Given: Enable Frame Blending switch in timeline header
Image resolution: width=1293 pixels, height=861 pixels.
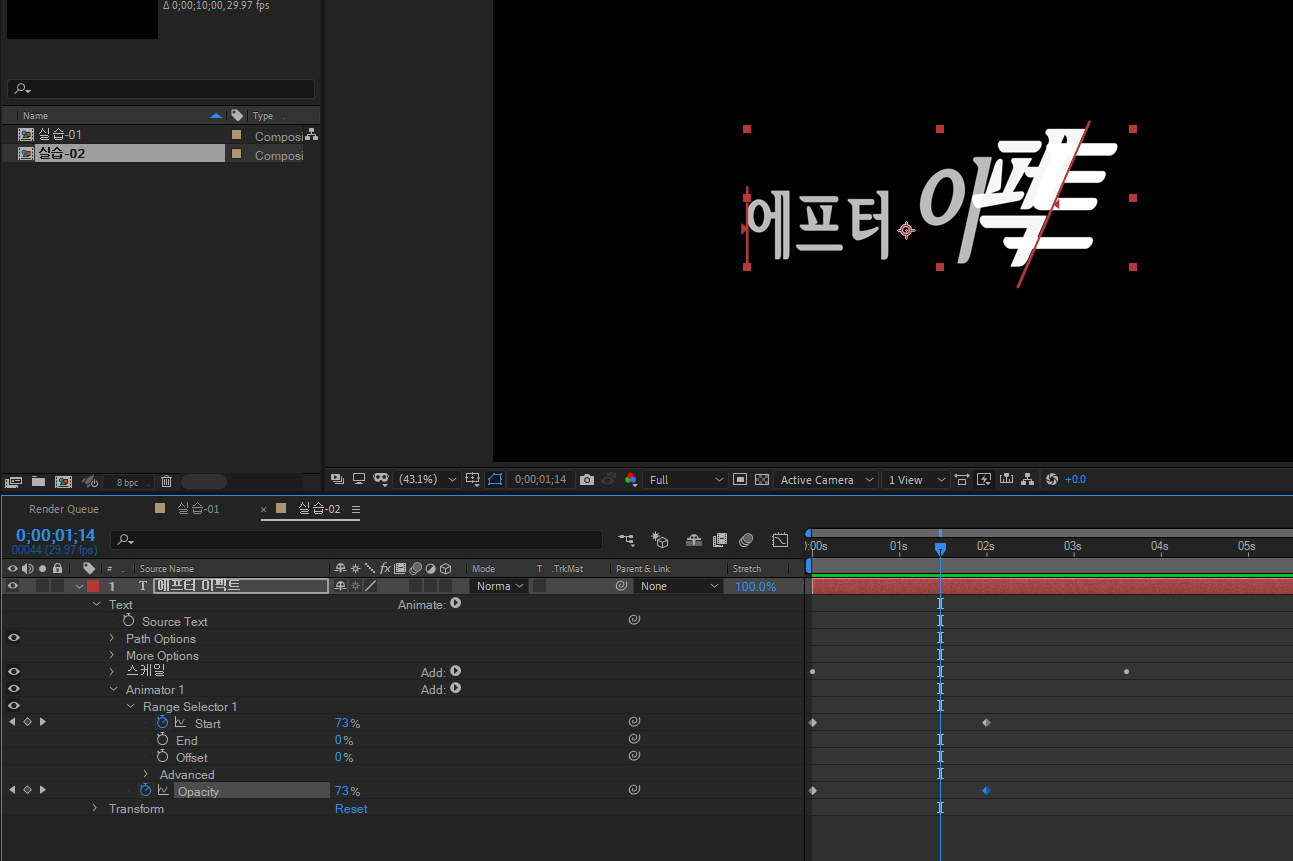Looking at the screenshot, I should [x=720, y=540].
